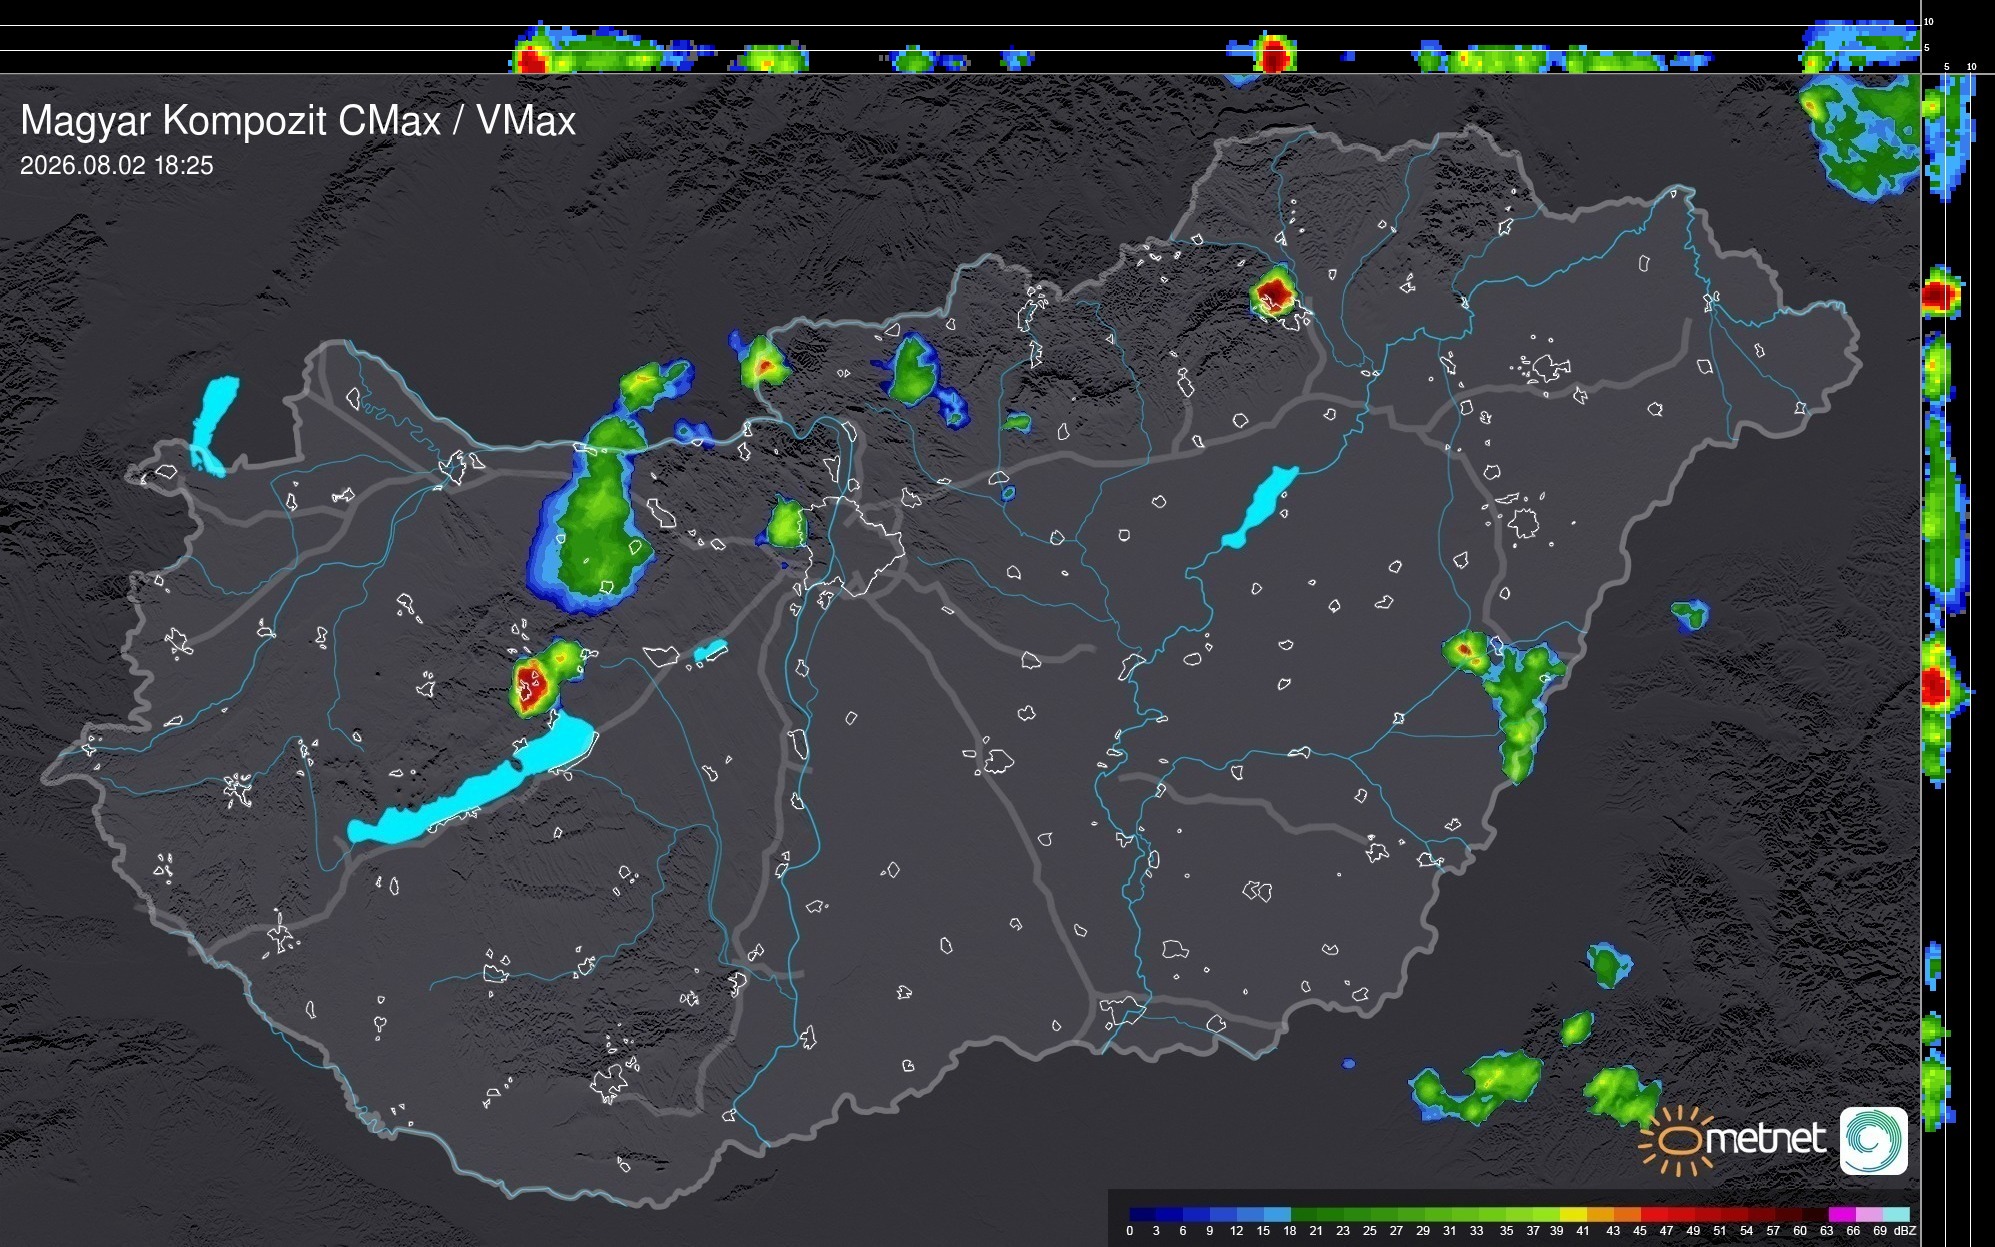
Task: Click the Magyar Kompozit CMax / VMax title
Action: (298, 121)
